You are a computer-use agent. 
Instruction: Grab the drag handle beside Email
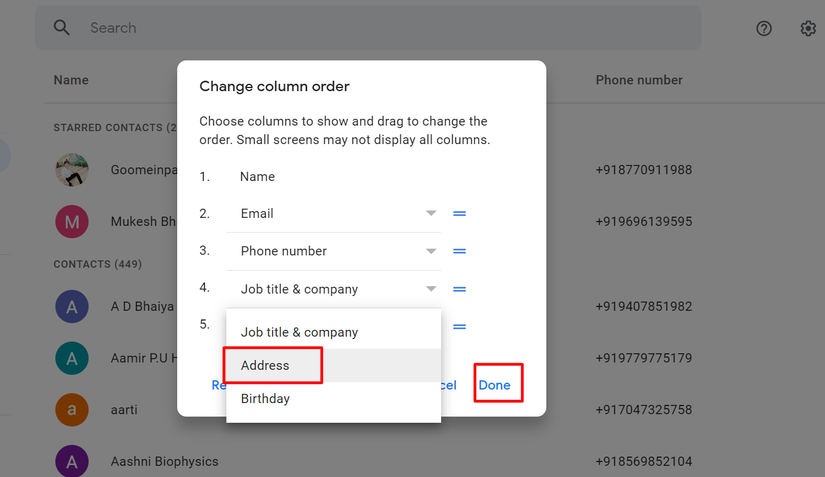459,214
